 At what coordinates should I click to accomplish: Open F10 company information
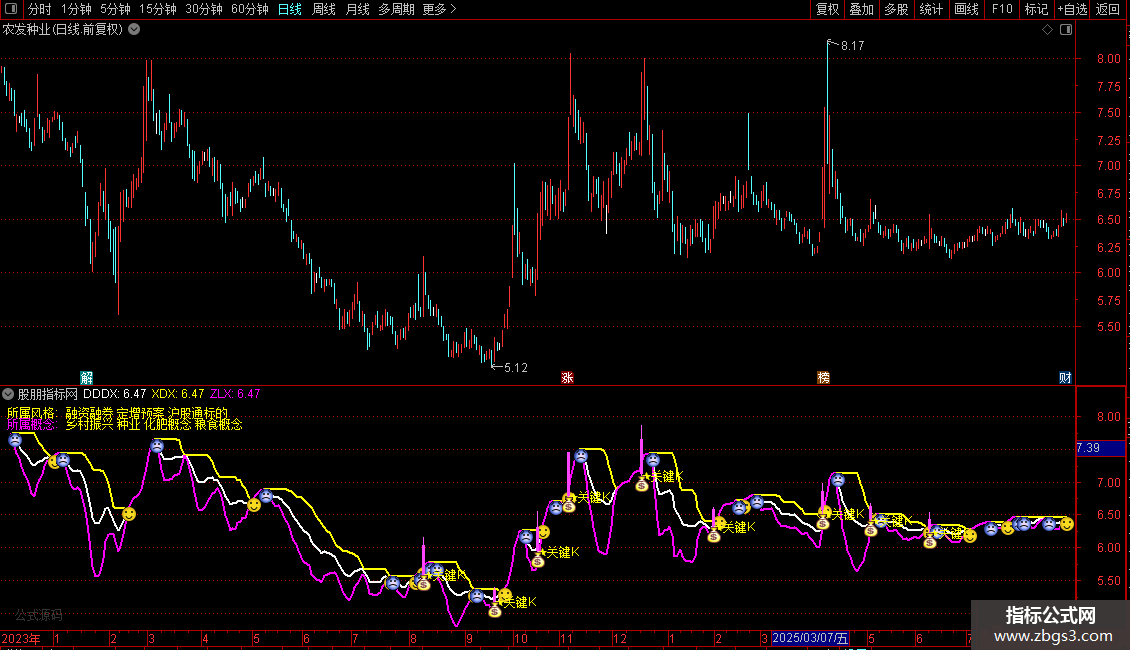pos(1002,9)
